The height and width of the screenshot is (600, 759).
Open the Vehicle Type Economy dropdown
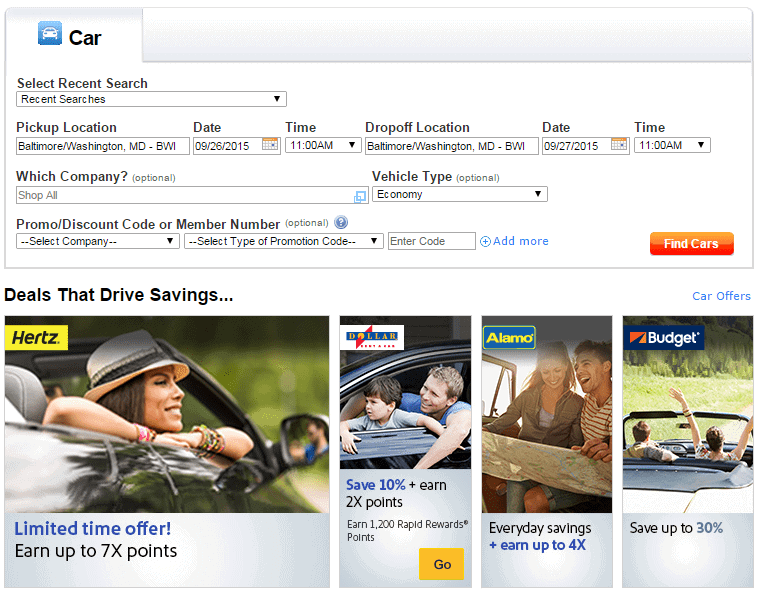pyautogui.click(x=460, y=194)
